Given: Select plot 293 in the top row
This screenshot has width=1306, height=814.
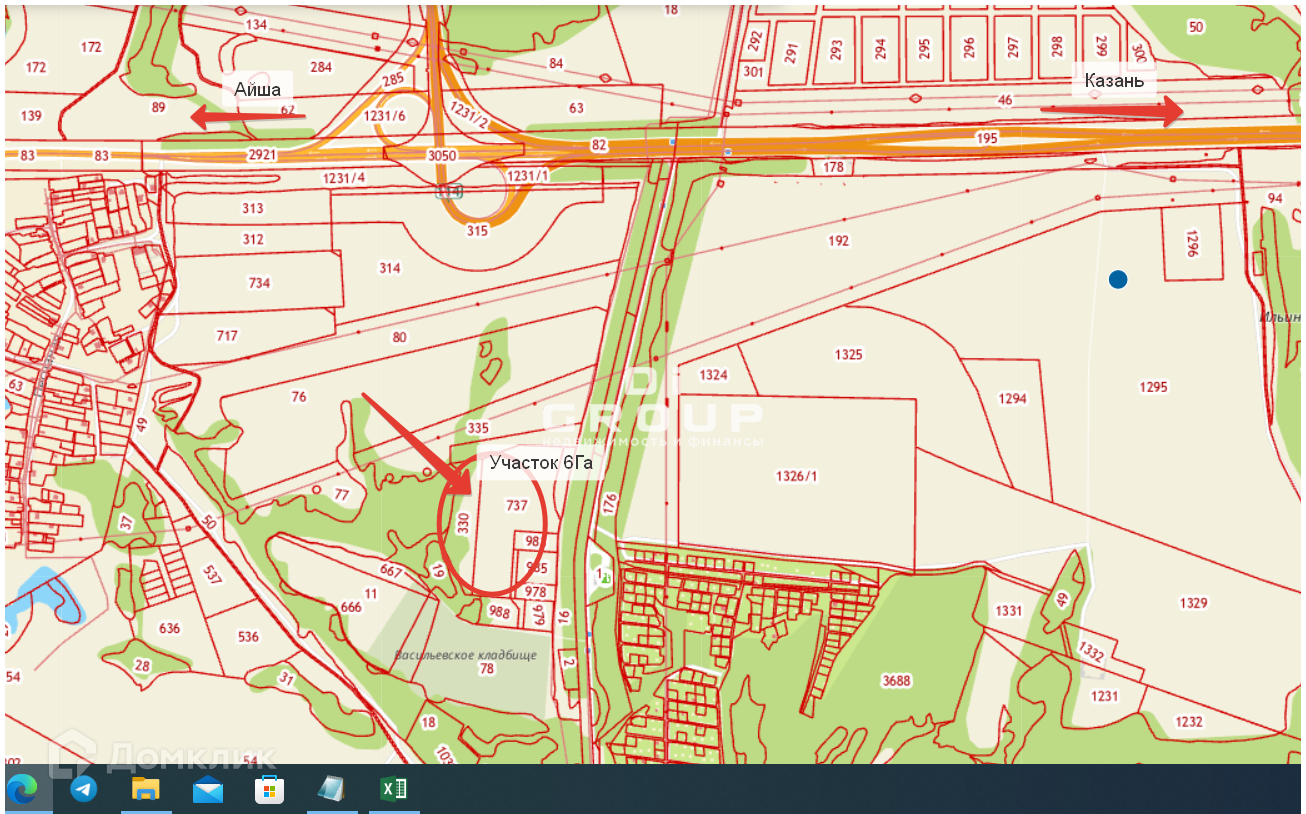Looking at the screenshot, I should (837, 50).
